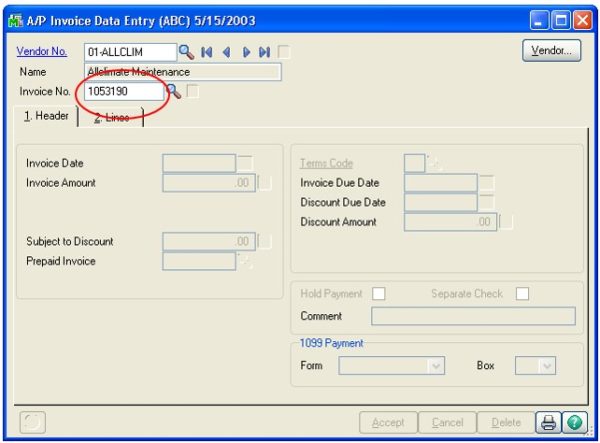Switch to the 1. Header tab
Image resolution: width=600 pixels, height=443 pixels.
coord(46,116)
